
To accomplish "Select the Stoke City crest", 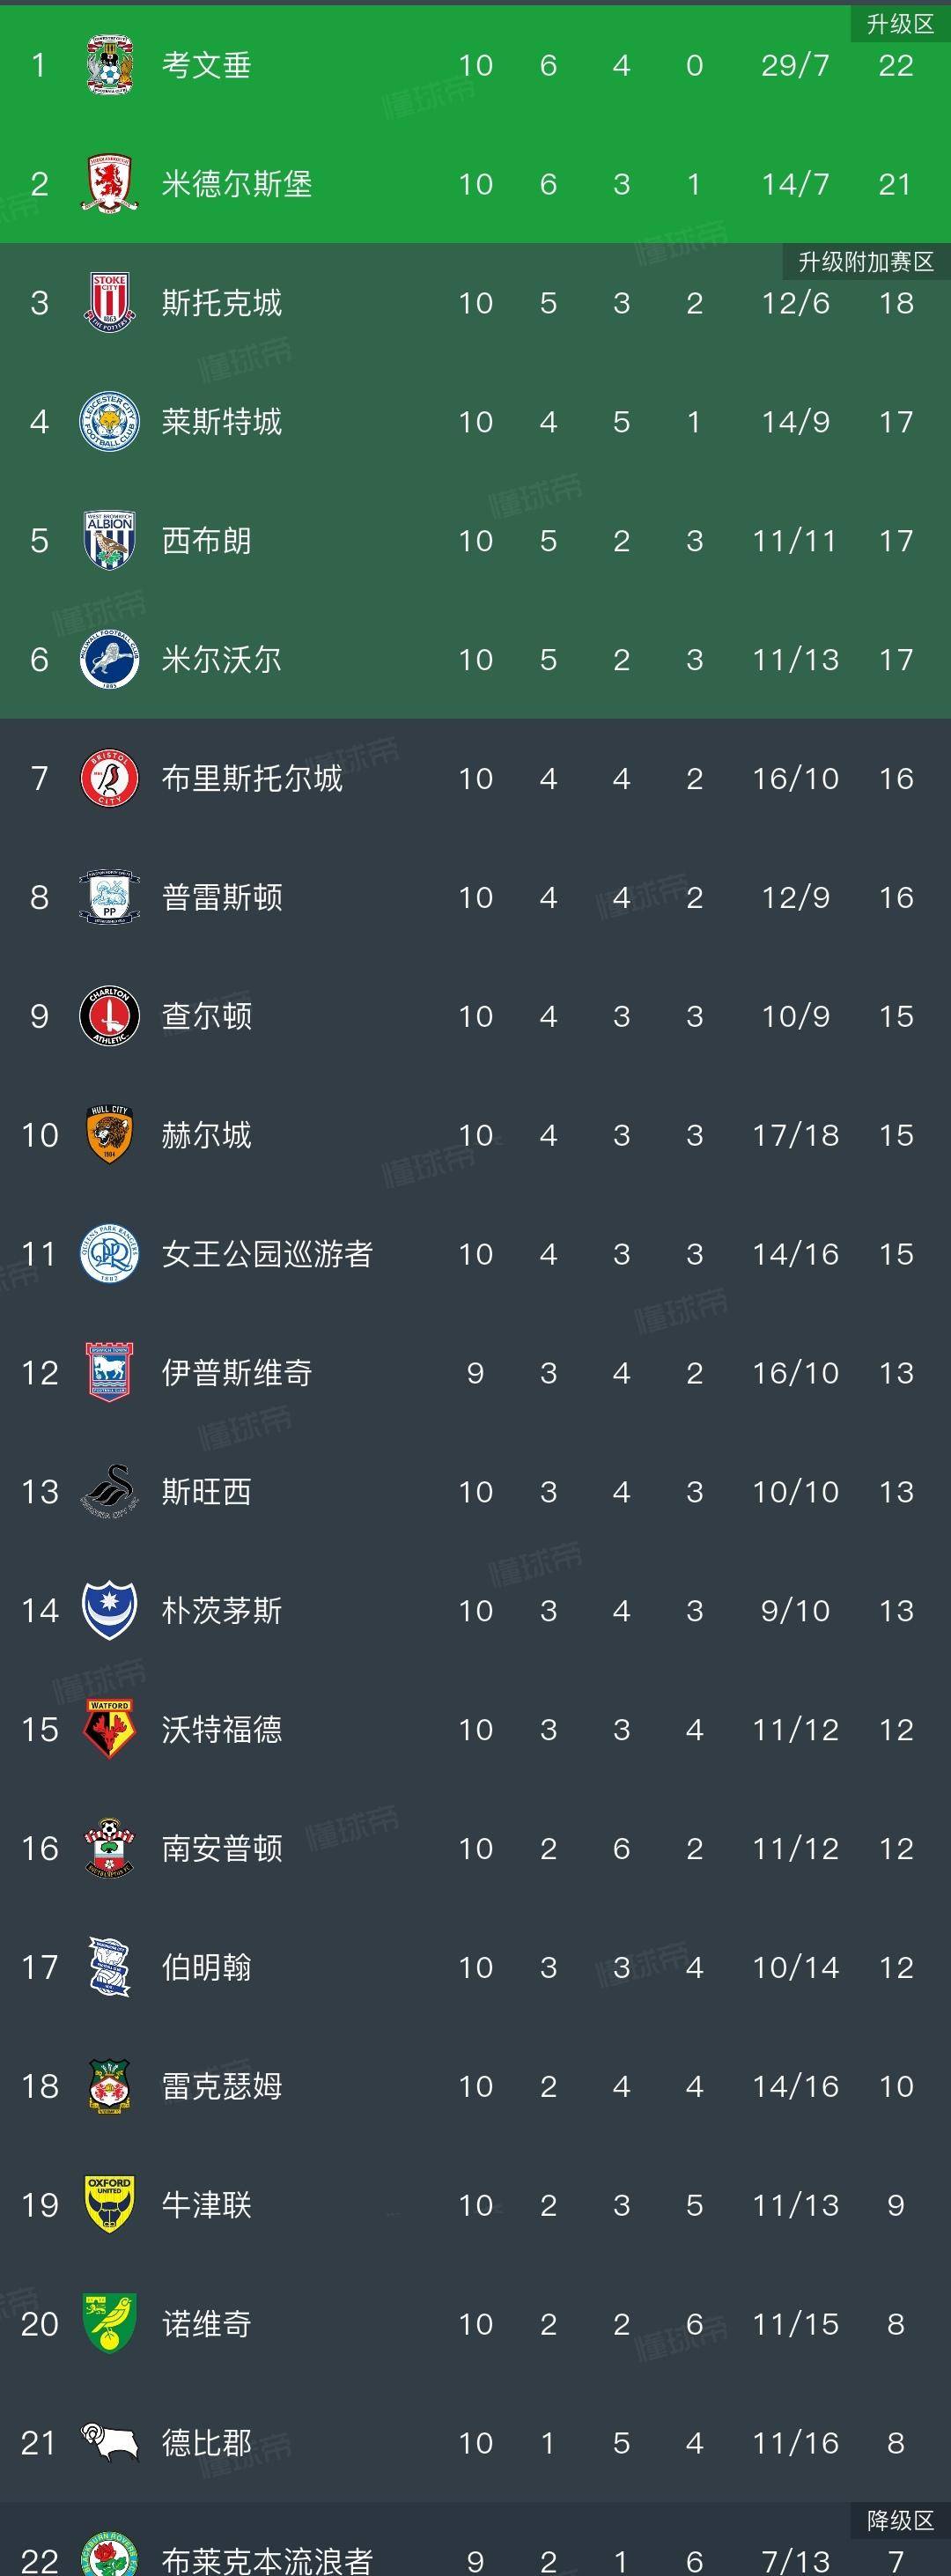I will (x=109, y=302).
